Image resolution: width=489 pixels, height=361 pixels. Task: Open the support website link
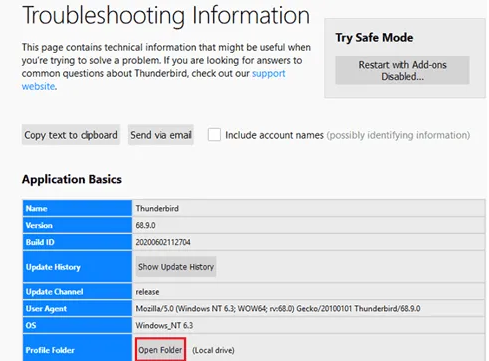269,73
